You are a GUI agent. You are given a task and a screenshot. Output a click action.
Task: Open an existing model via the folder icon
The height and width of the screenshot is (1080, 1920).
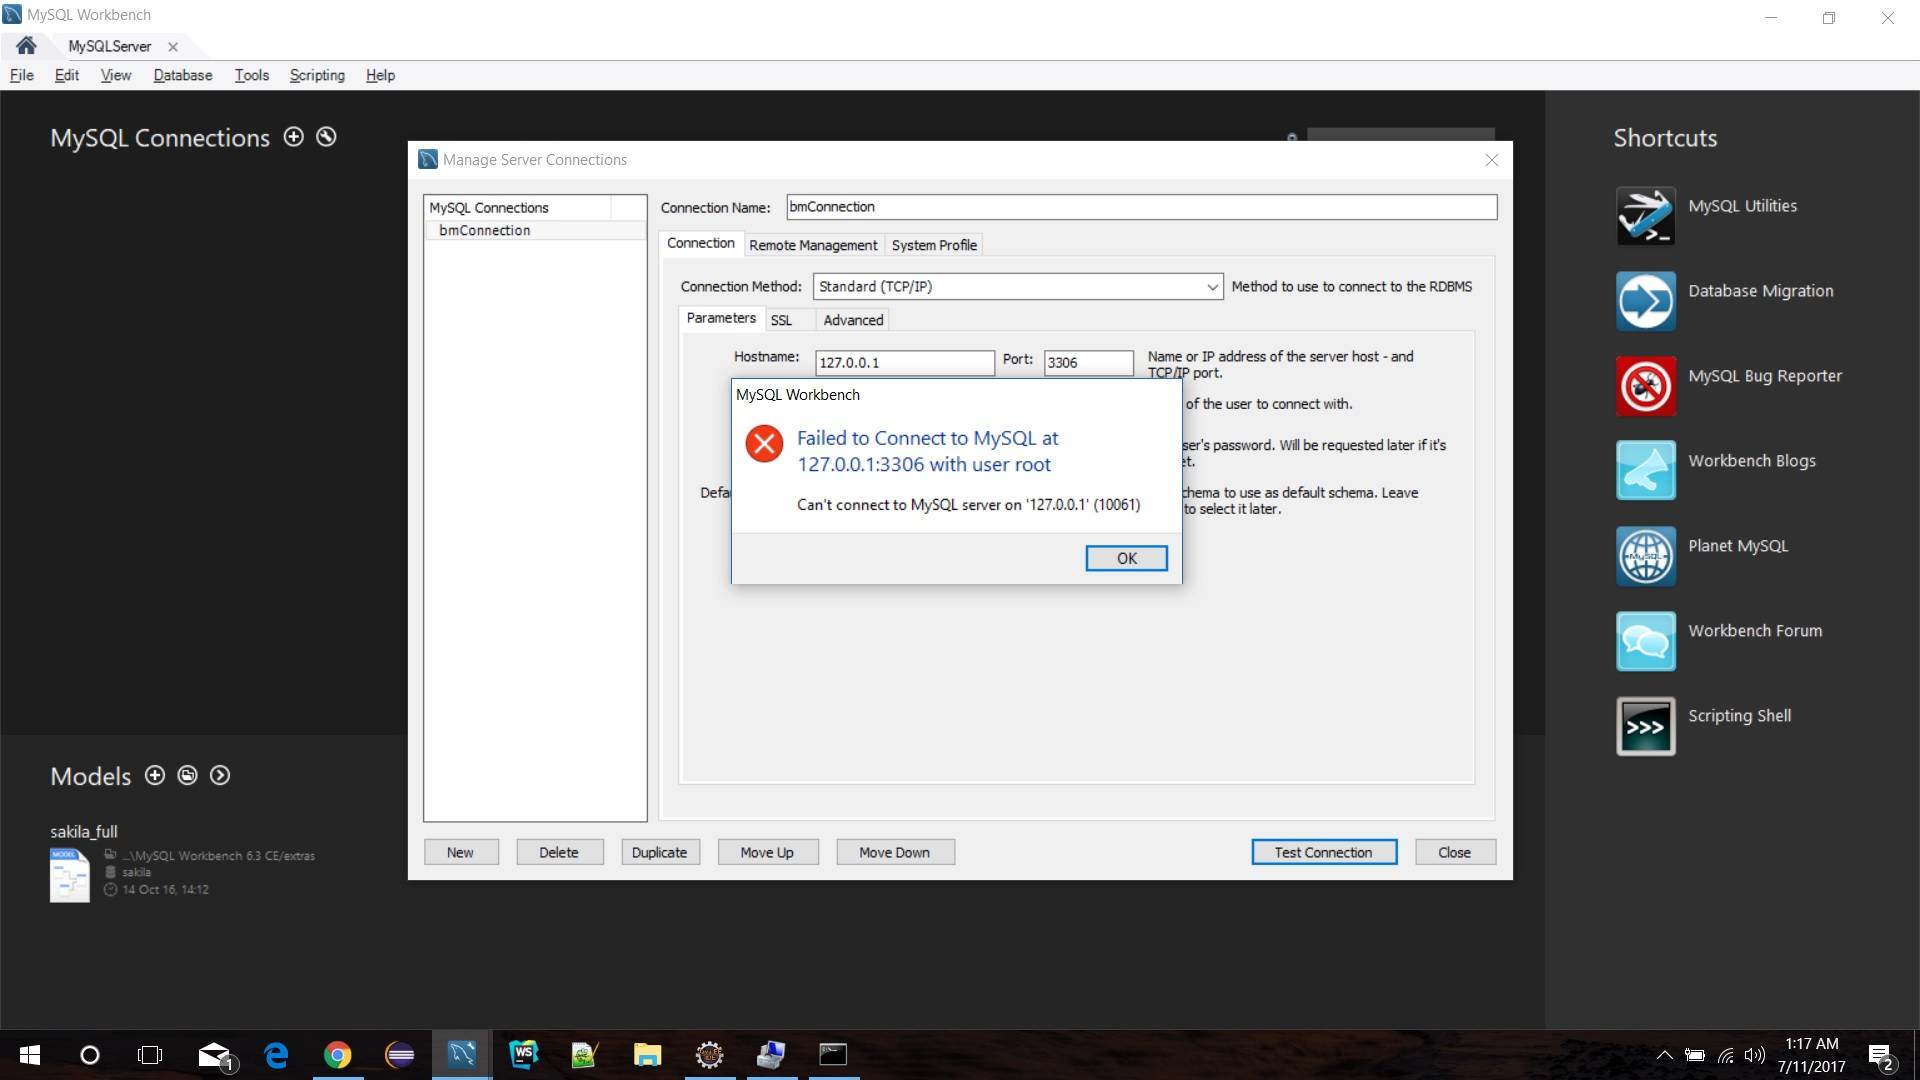coord(187,775)
